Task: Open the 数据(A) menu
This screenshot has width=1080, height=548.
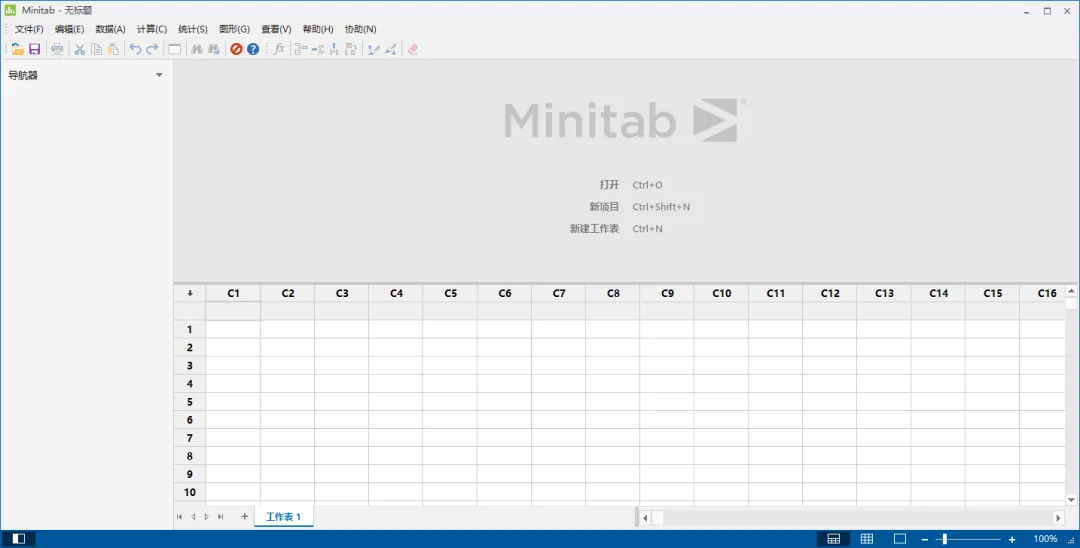Action: (110, 29)
